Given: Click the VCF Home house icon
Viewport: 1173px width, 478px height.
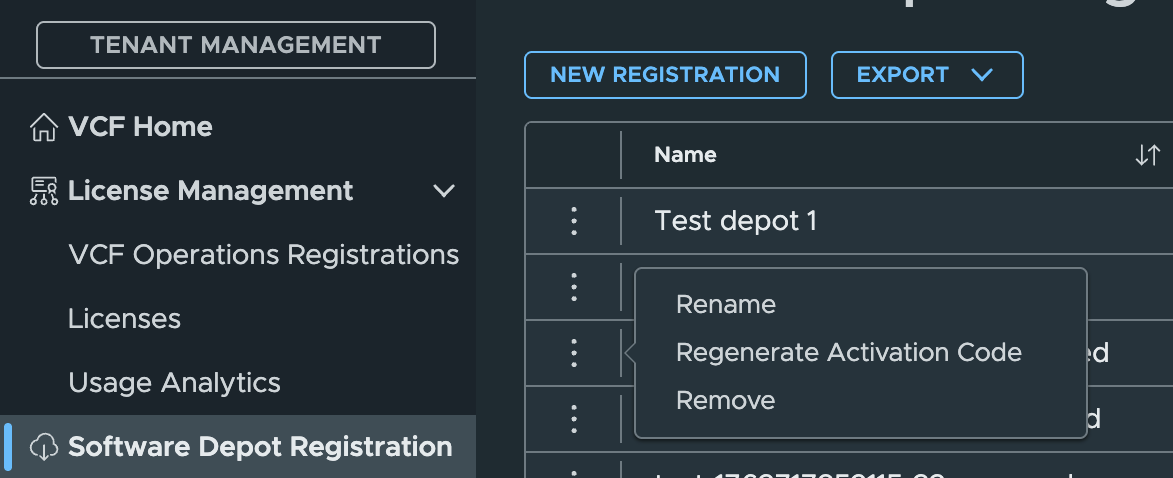Looking at the screenshot, I should coord(43,127).
